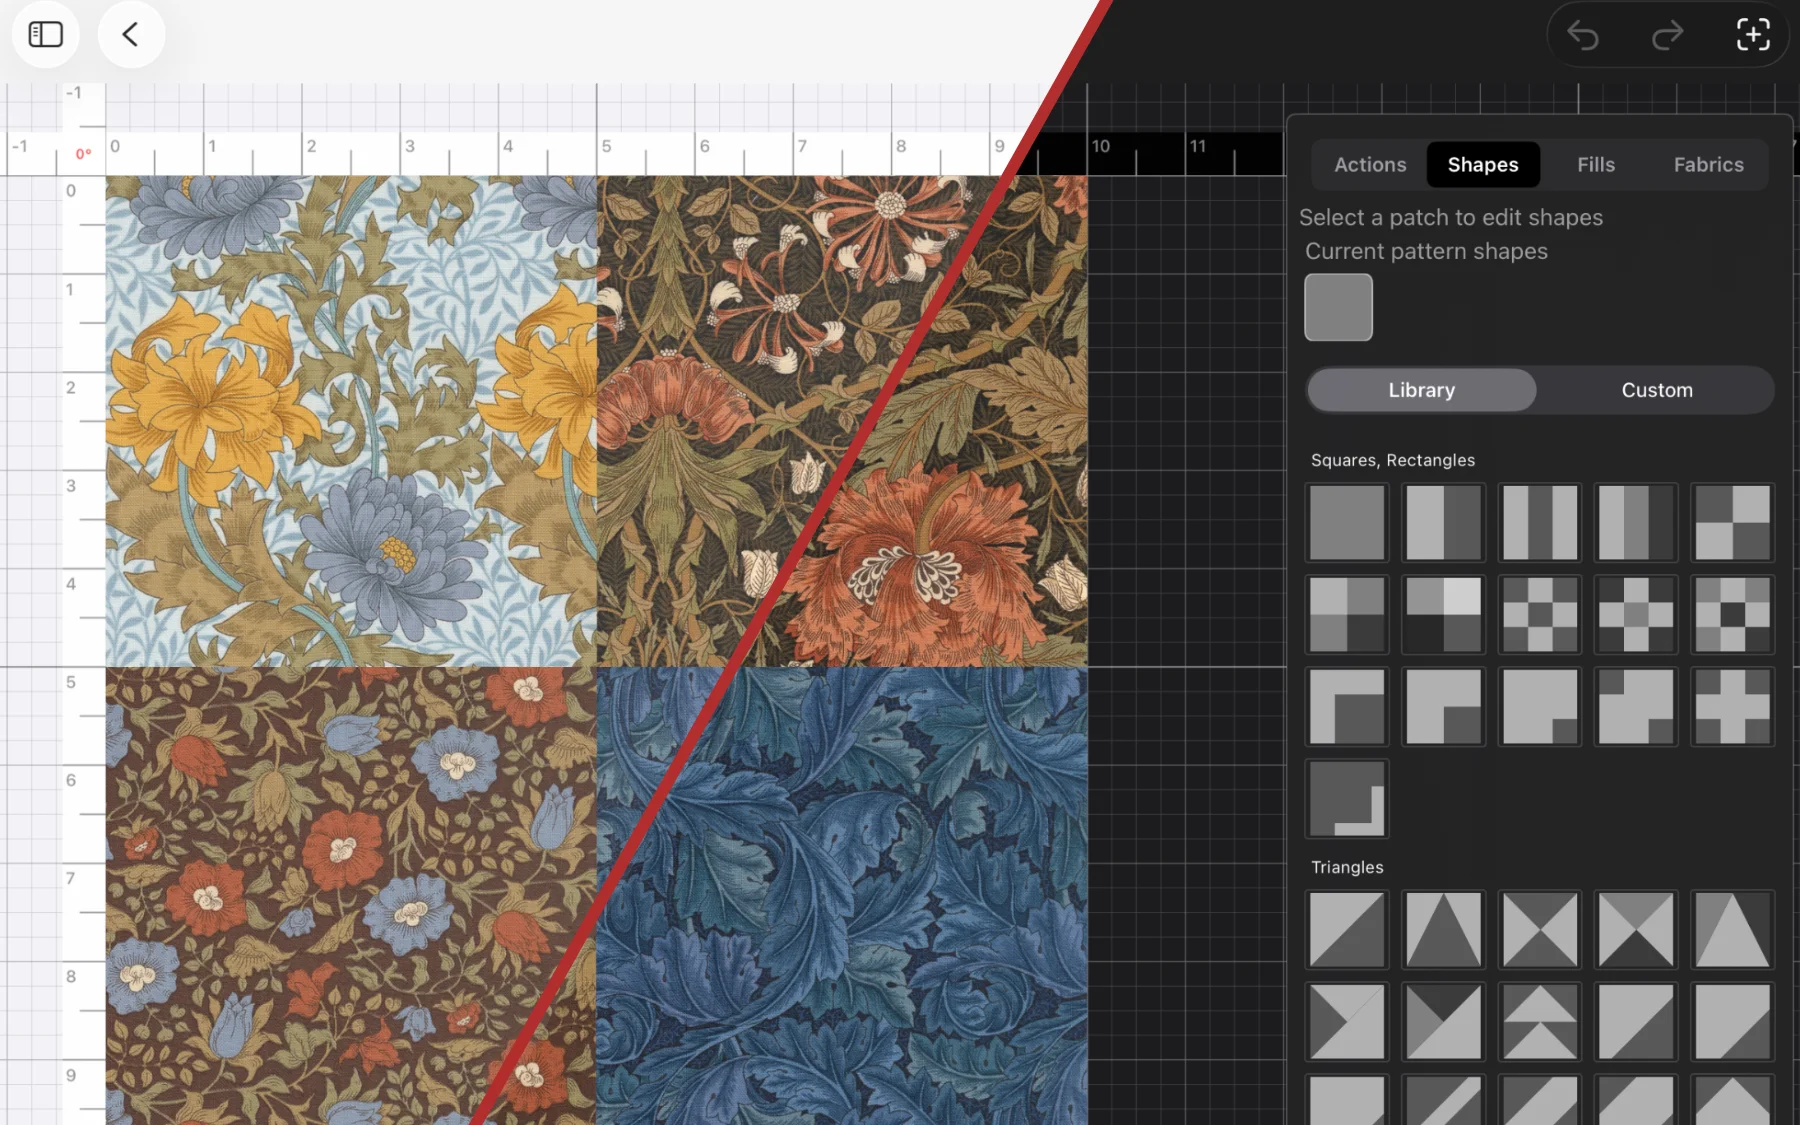This screenshot has height=1125, width=1800.
Task: Choose the light house-shaped pentagon block
Action: (1733, 1100)
